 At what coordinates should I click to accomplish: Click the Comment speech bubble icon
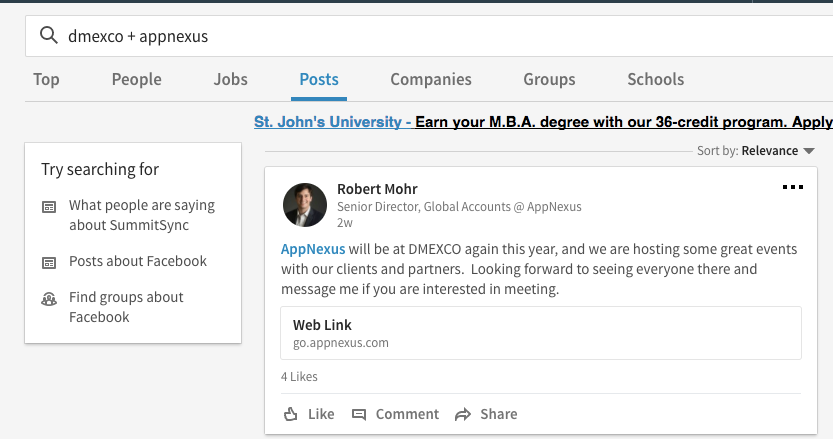pos(359,414)
